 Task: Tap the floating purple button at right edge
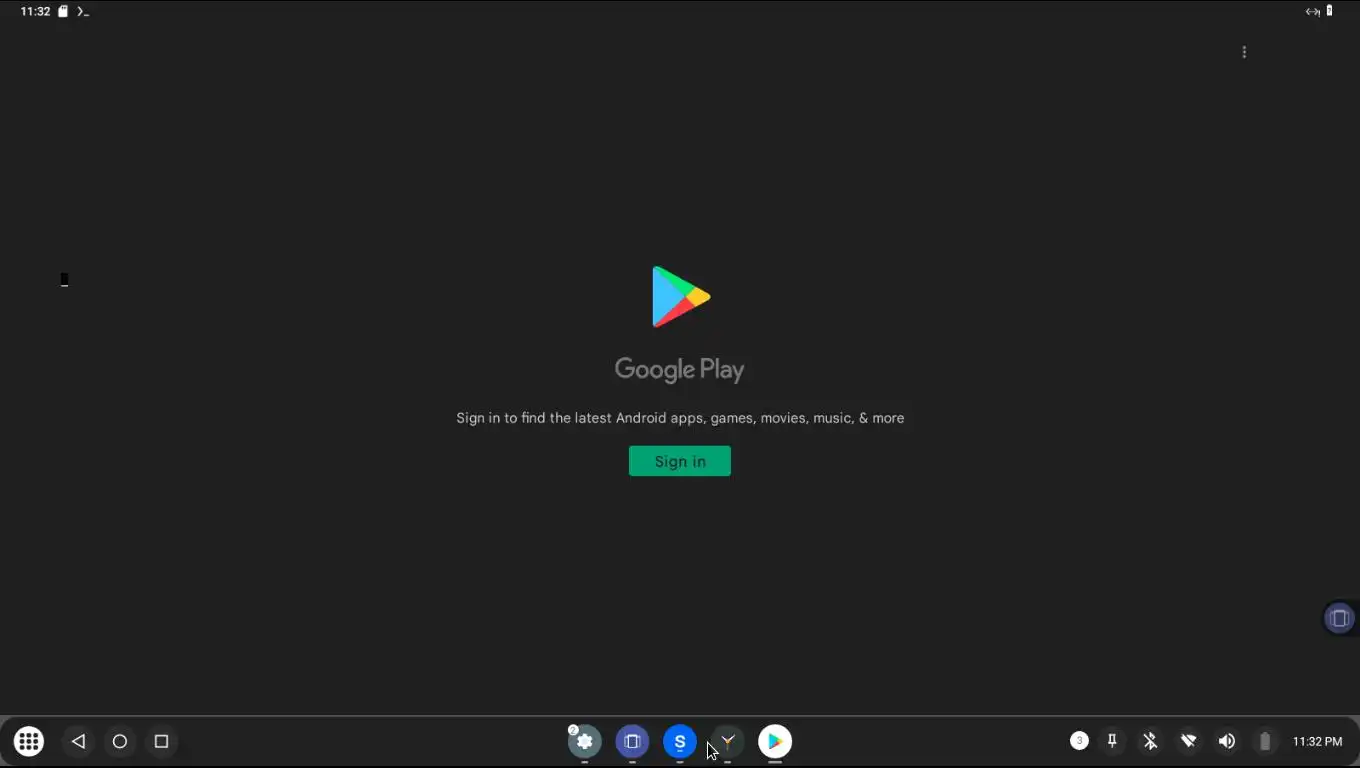(1339, 618)
